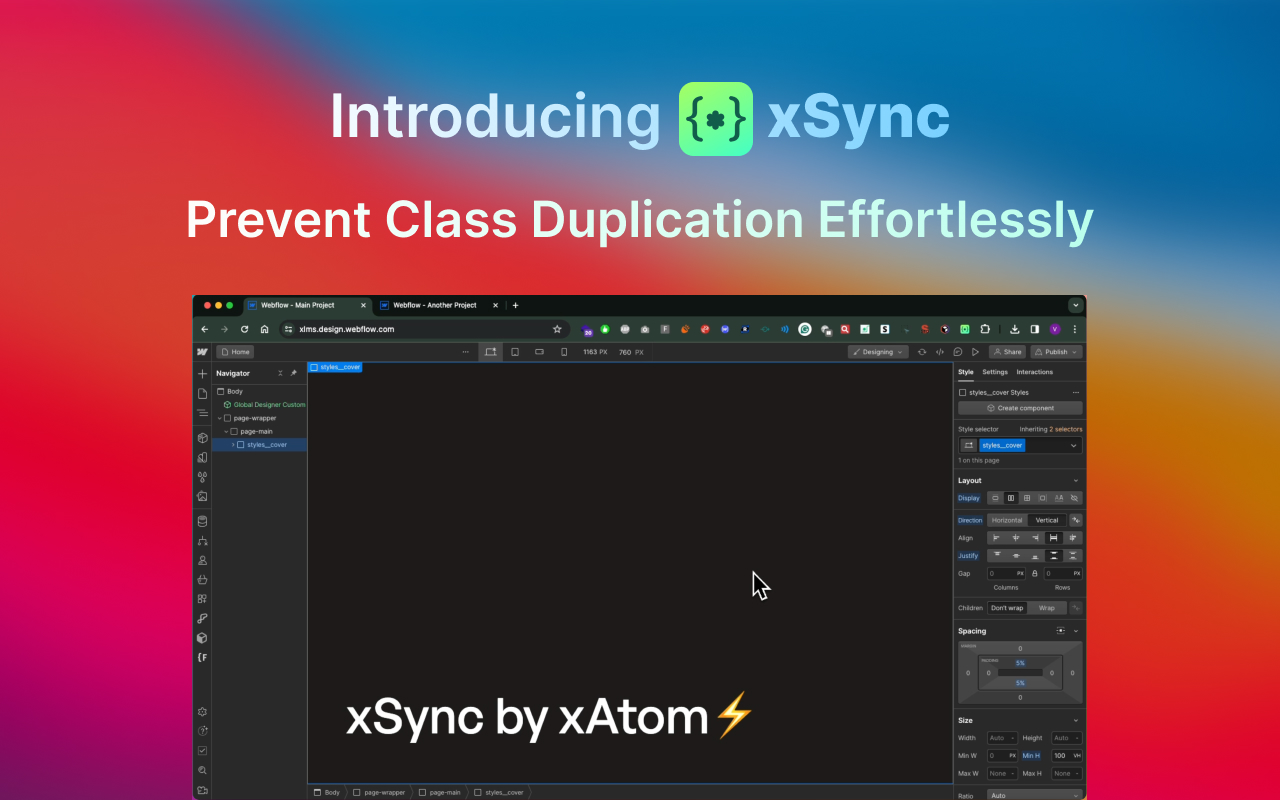Image resolution: width=1280 pixels, height=800 pixels.
Task: Open the Apps icon in left sidebar
Action: point(202,599)
